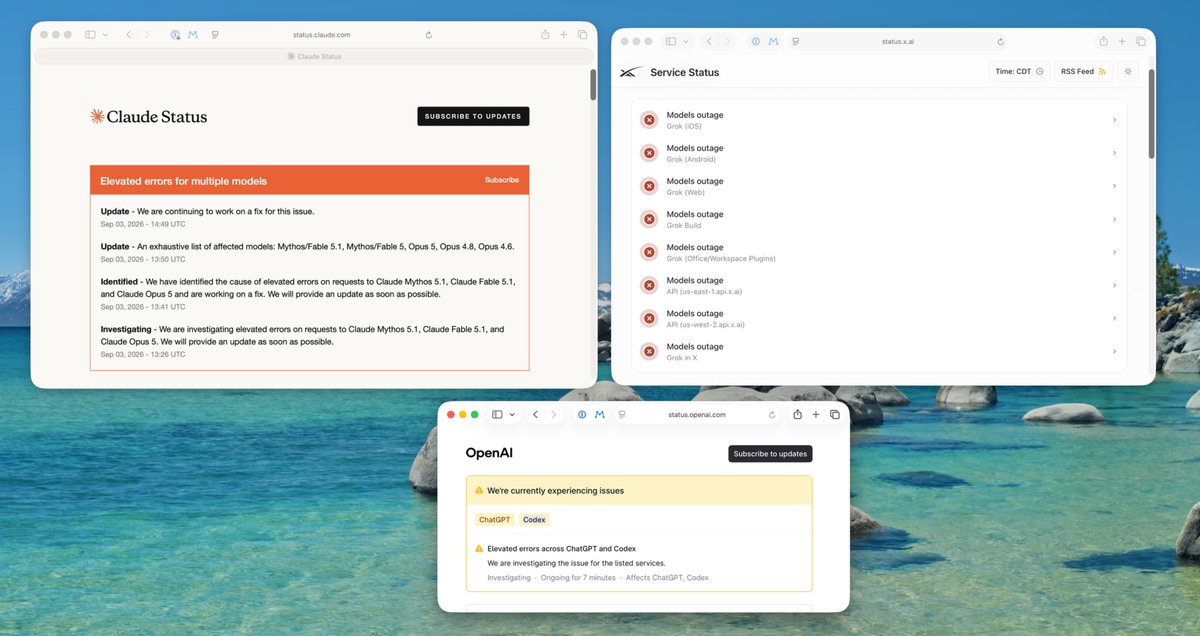Screen dimensions: 1200x636
Task: Click the 1Password-style extension icon in the OpenAI window
Action: point(582,414)
